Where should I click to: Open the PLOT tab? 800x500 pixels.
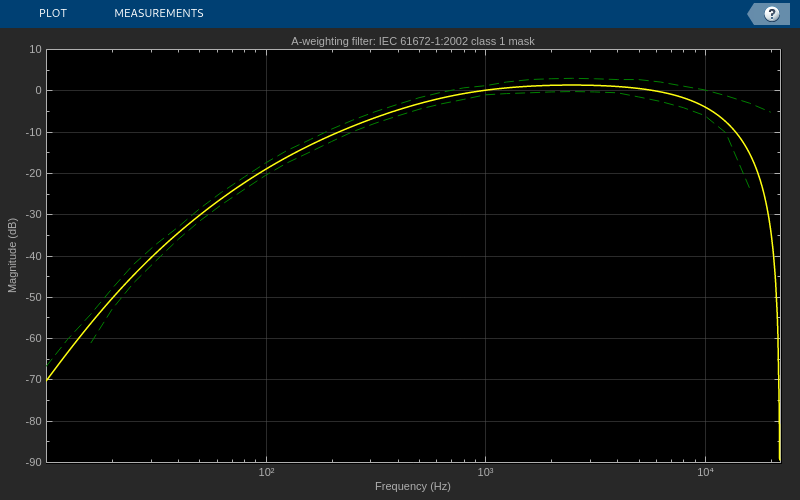pos(53,13)
